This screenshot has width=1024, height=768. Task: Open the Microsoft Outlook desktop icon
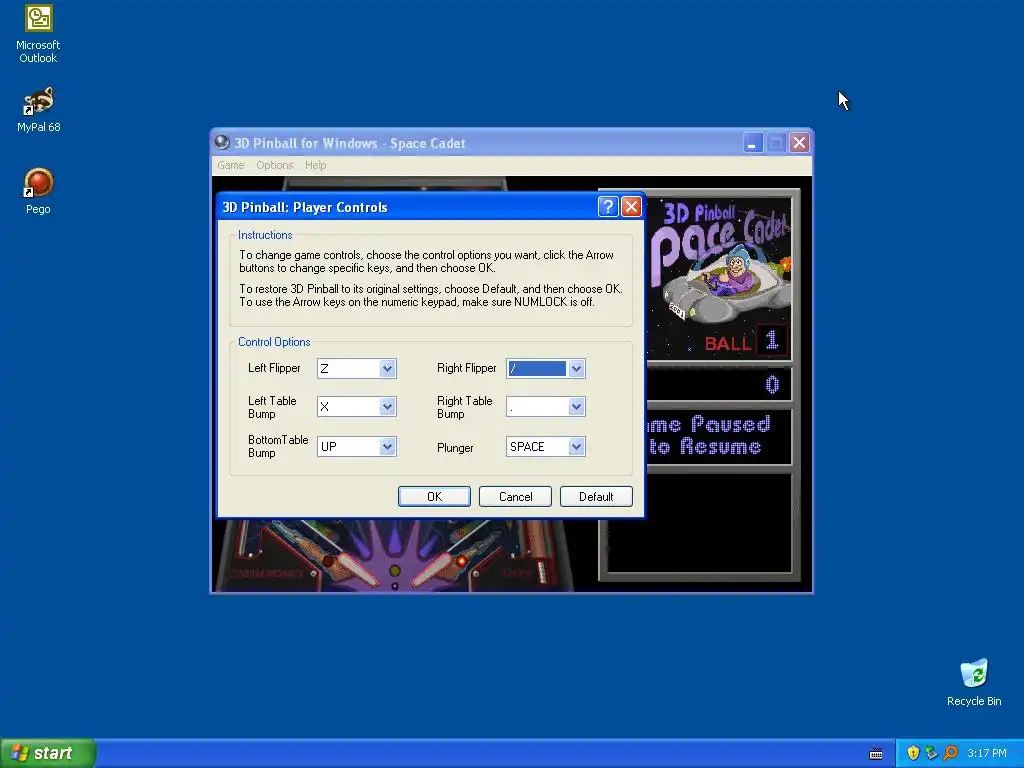point(38,34)
